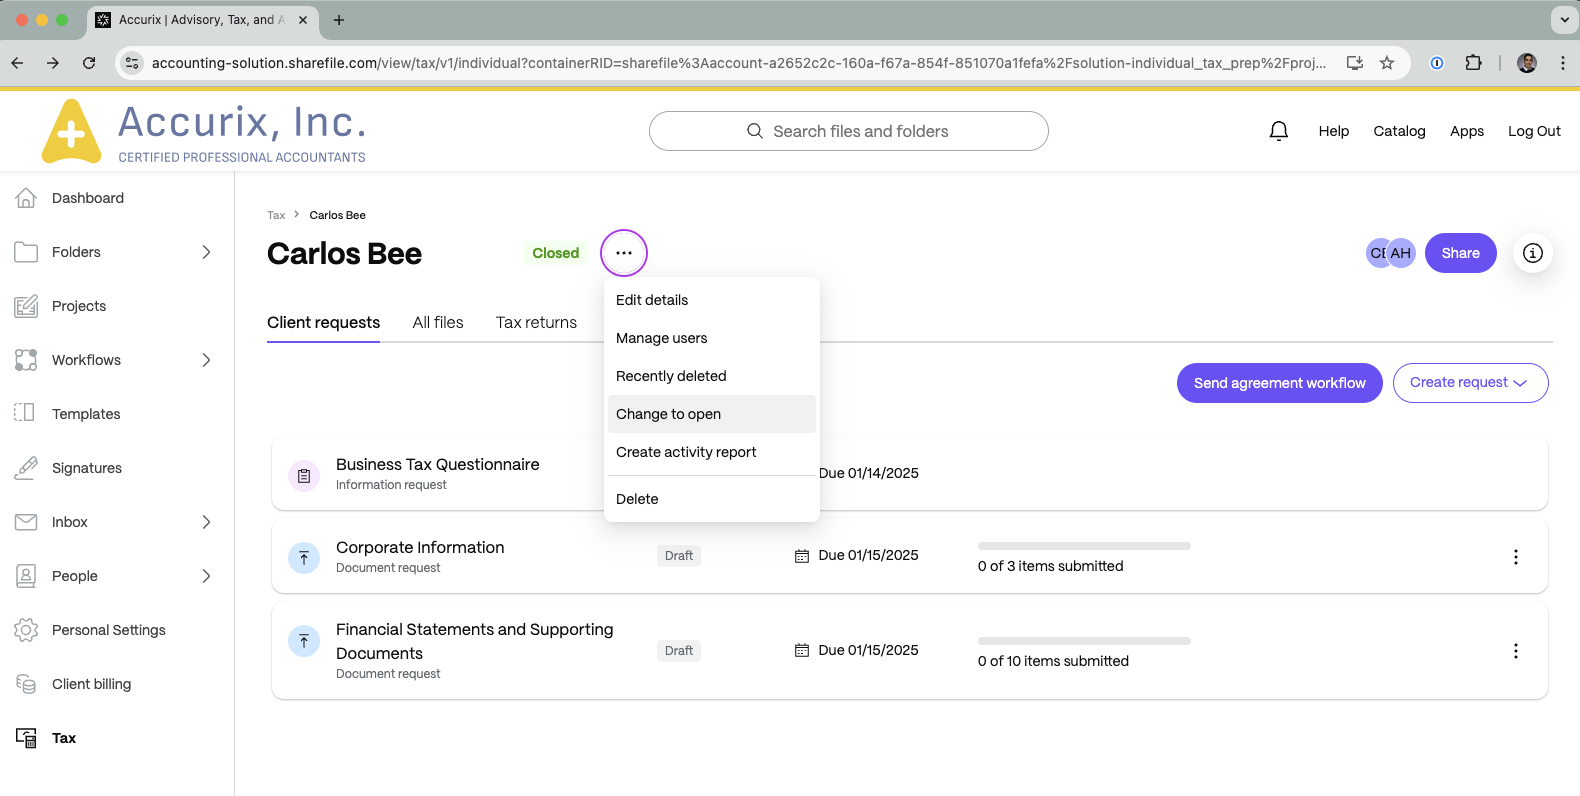Open the Dashboard home icon
Screen dimensions: 1580x796
pos(26,198)
